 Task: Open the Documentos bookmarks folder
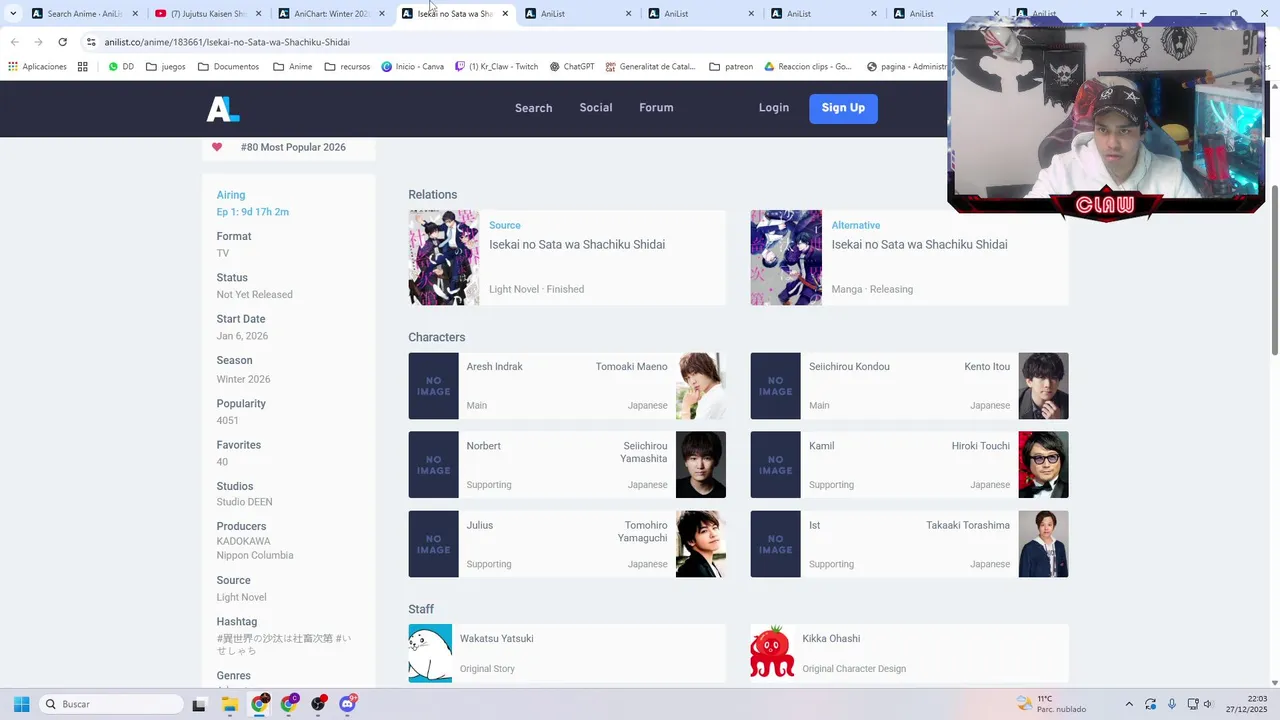(x=229, y=67)
